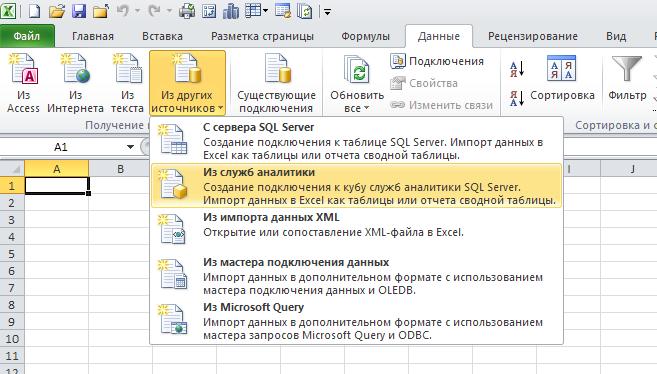Click Изменить связи in the ribbon
The height and width of the screenshot is (374, 657).
pyautogui.click(x=442, y=105)
